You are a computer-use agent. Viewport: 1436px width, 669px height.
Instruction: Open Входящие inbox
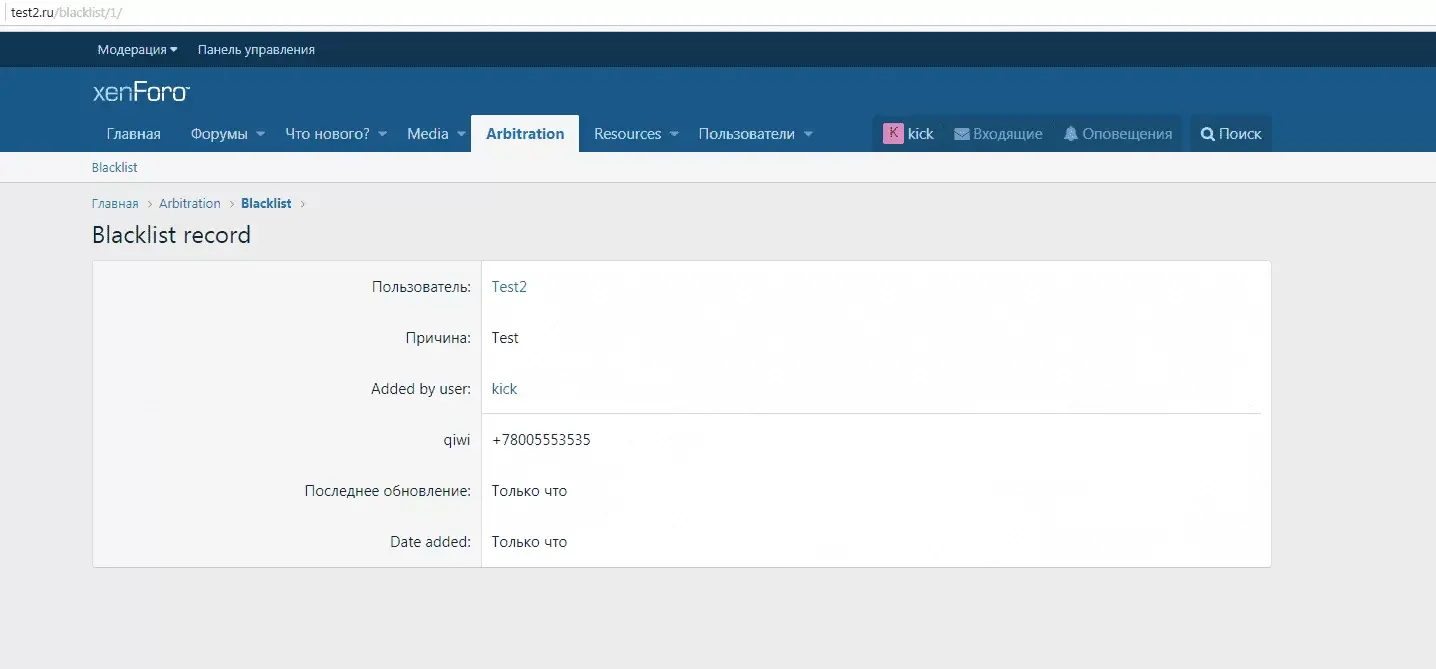pos(998,134)
